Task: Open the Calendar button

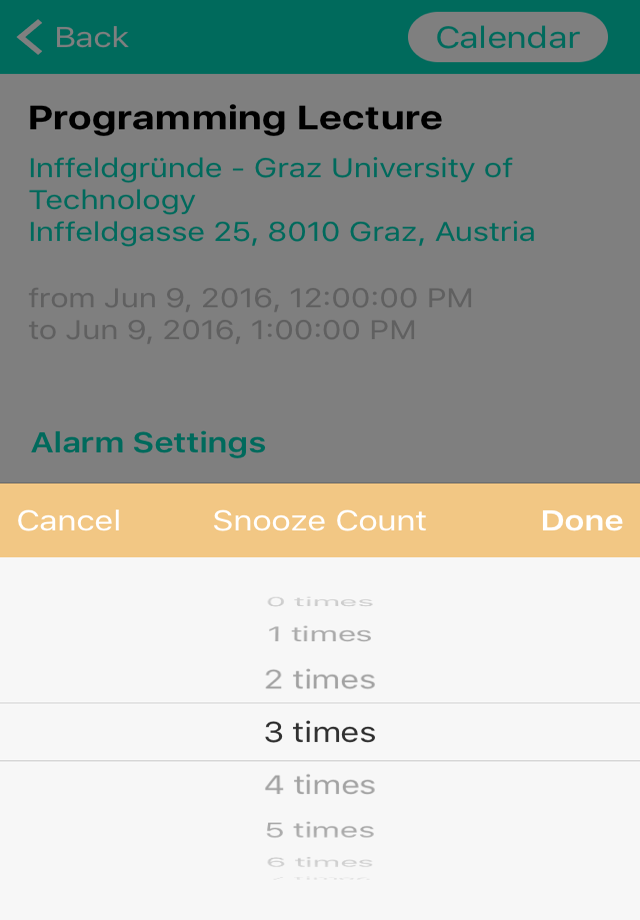Action: pyautogui.click(x=507, y=37)
